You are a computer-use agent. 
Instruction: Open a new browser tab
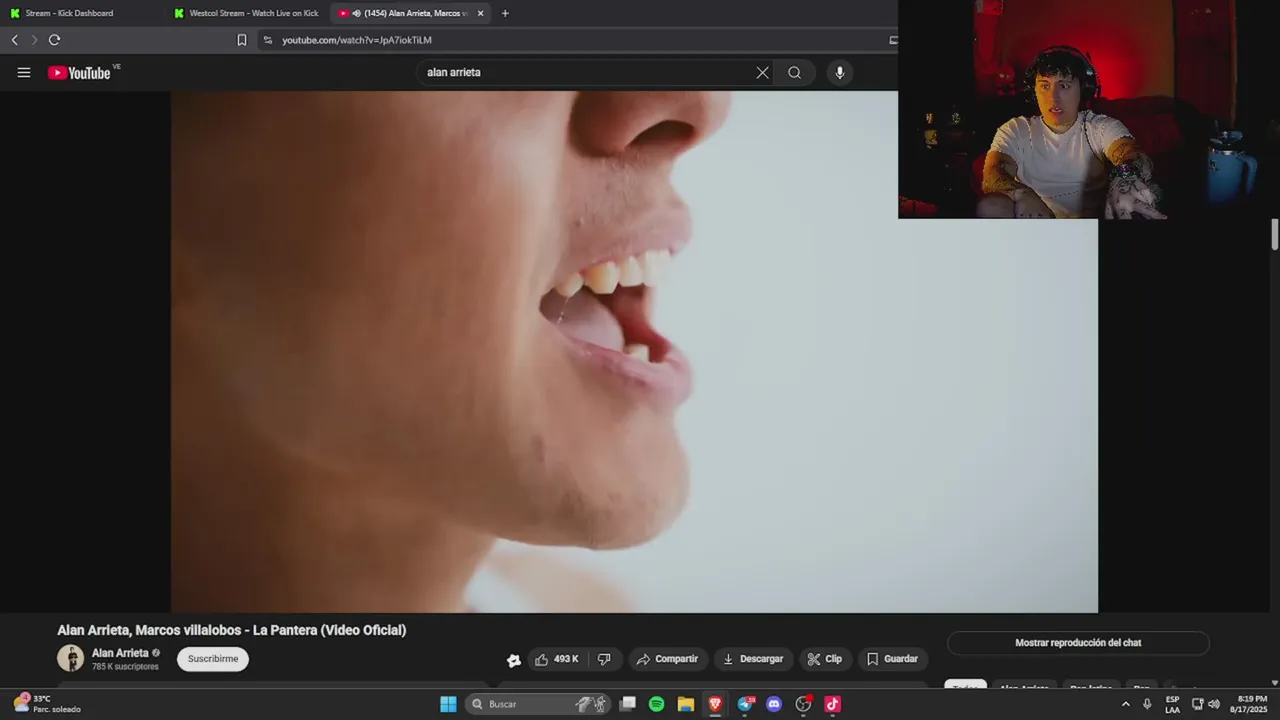click(504, 13)
